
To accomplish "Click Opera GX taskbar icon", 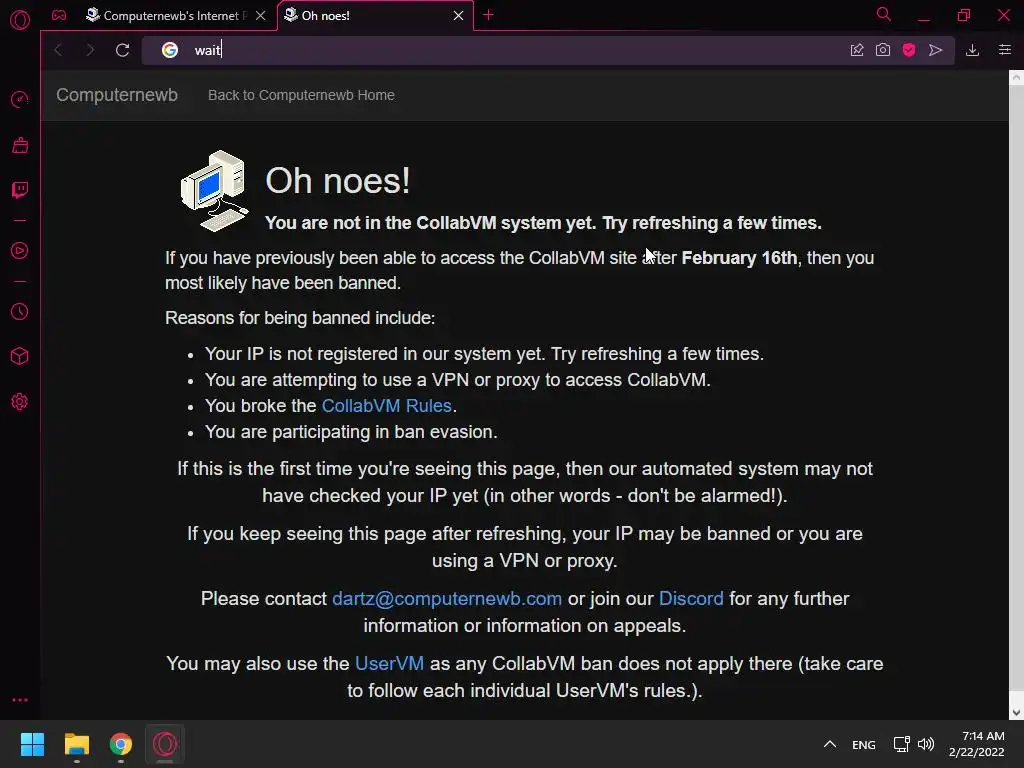I will (x=165, y=744).
